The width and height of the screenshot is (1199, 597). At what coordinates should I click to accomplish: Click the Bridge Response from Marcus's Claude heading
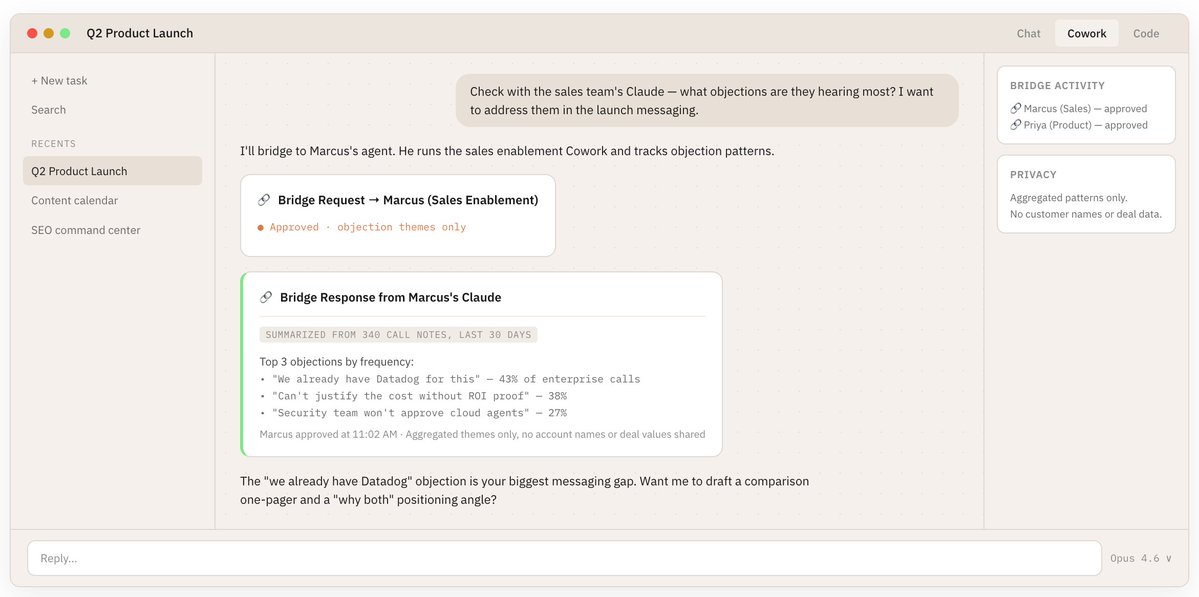(x=391, y=297)
